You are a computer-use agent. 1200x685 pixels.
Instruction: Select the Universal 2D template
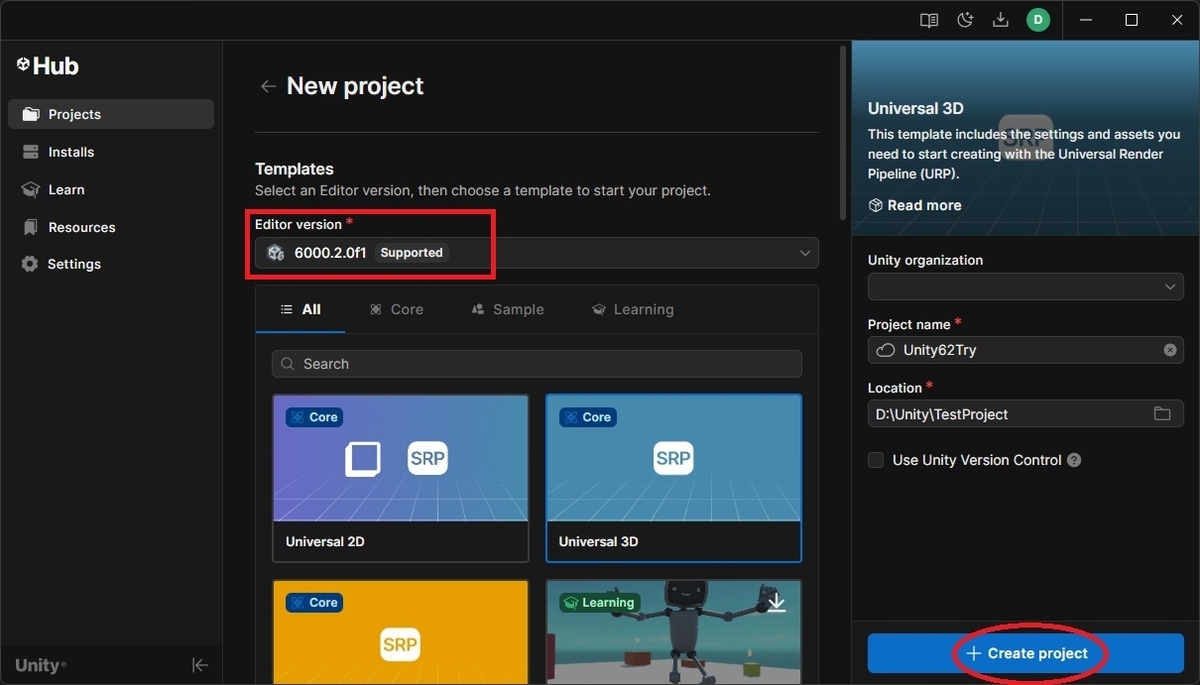pyautogui.click(x=400, y=478)
